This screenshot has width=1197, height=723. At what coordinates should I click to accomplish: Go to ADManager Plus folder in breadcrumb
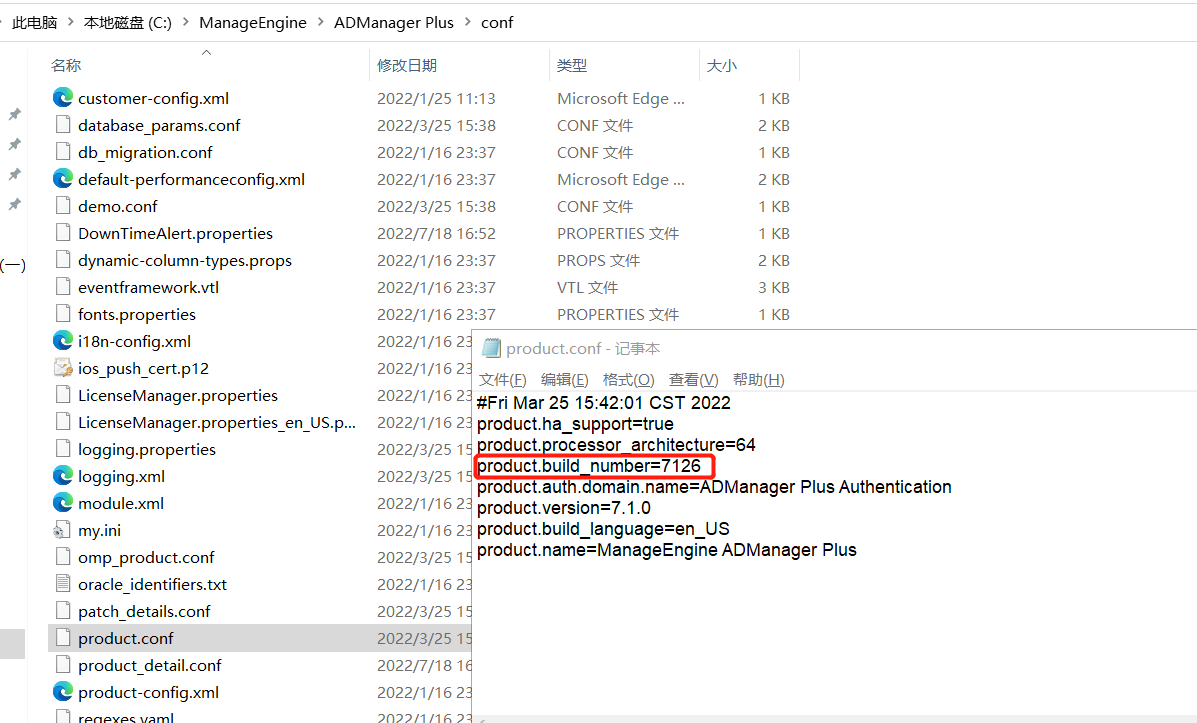[x=393, y=22]
